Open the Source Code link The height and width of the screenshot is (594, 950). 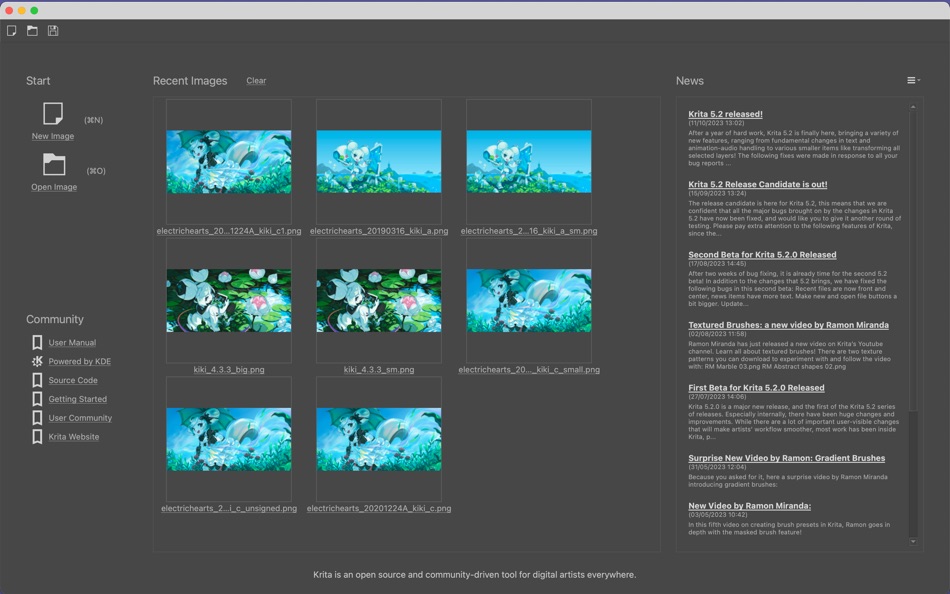pyautogui.click(x=73, y=380)
